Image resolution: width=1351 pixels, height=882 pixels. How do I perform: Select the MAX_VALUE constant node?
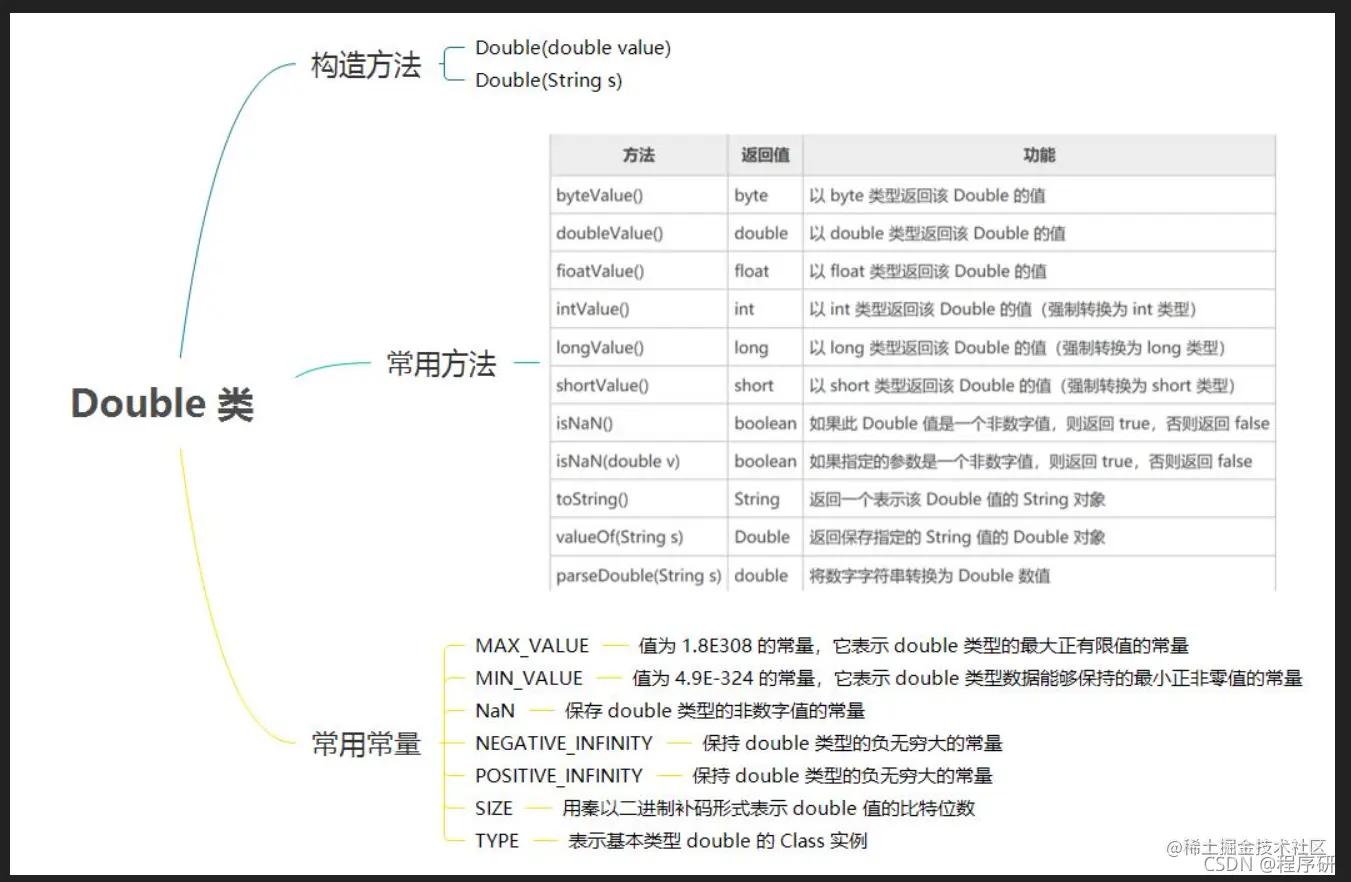pos(532,646)
